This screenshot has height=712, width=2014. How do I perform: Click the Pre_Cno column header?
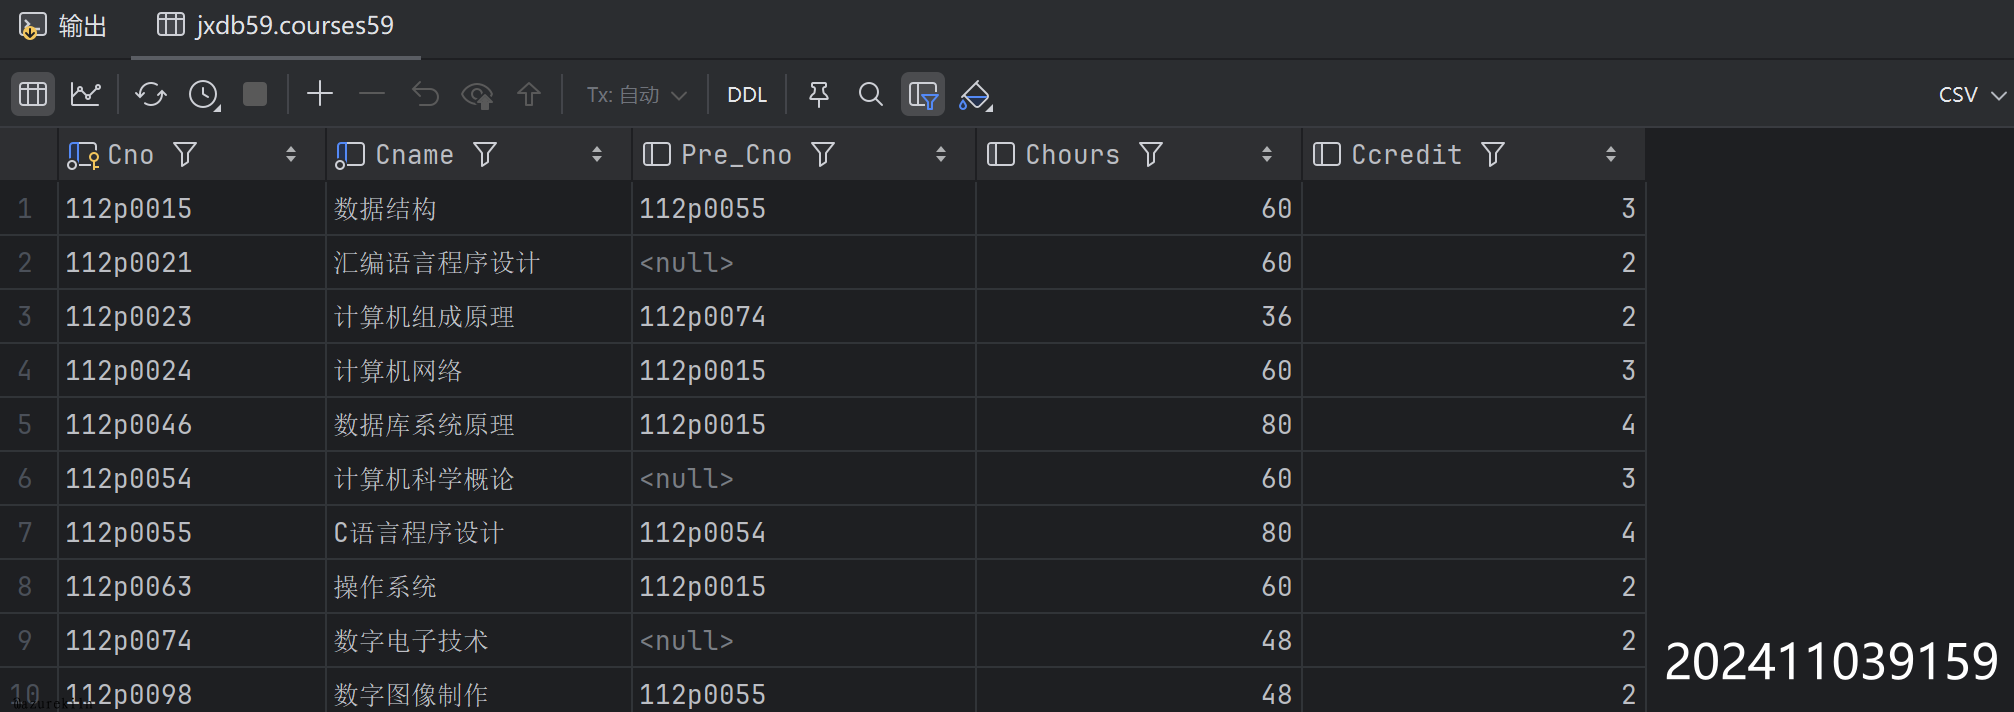(x=736, y=154)
